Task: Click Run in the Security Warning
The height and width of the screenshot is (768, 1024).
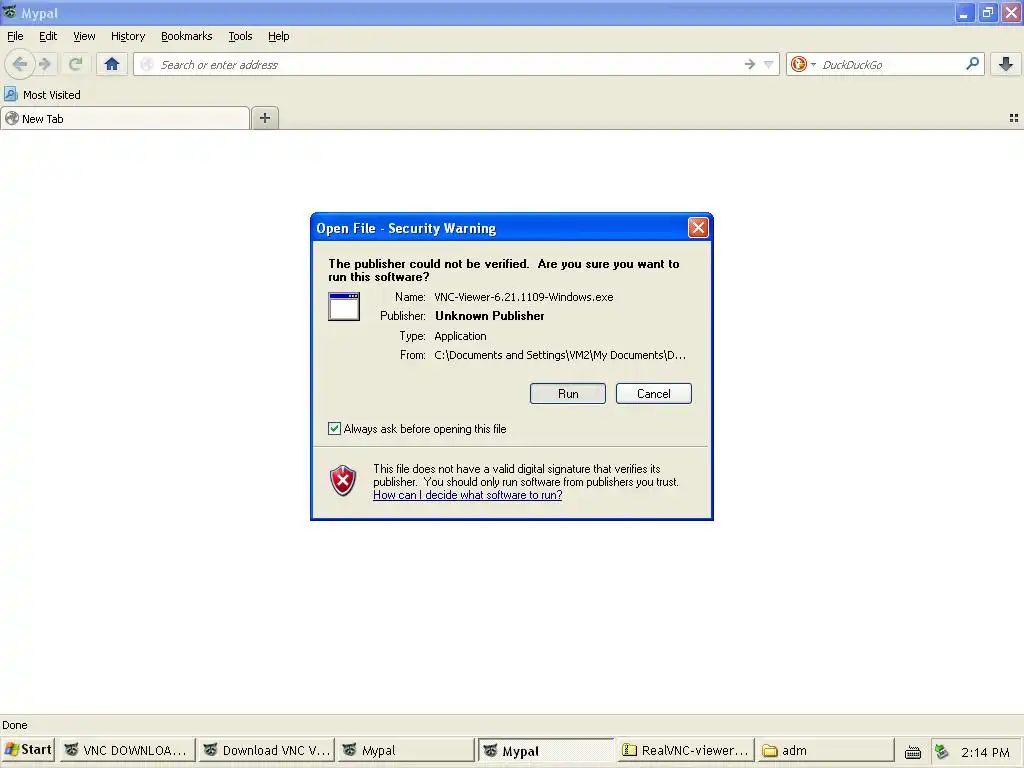Action: click(x=568, y=394)
